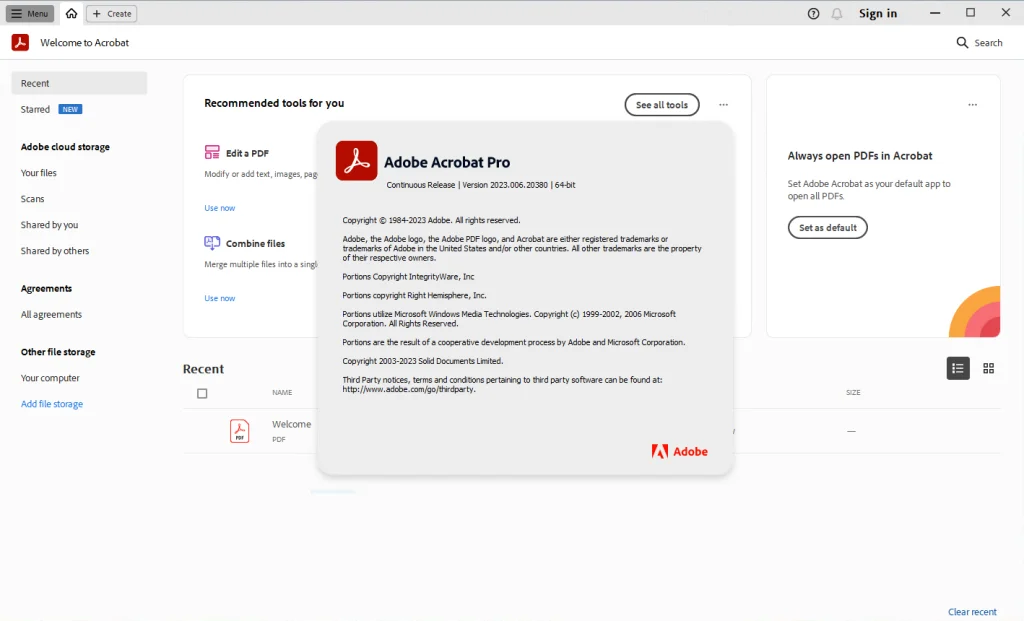Click the Clear recent link
1024x621 pixels.
point(972,612)
